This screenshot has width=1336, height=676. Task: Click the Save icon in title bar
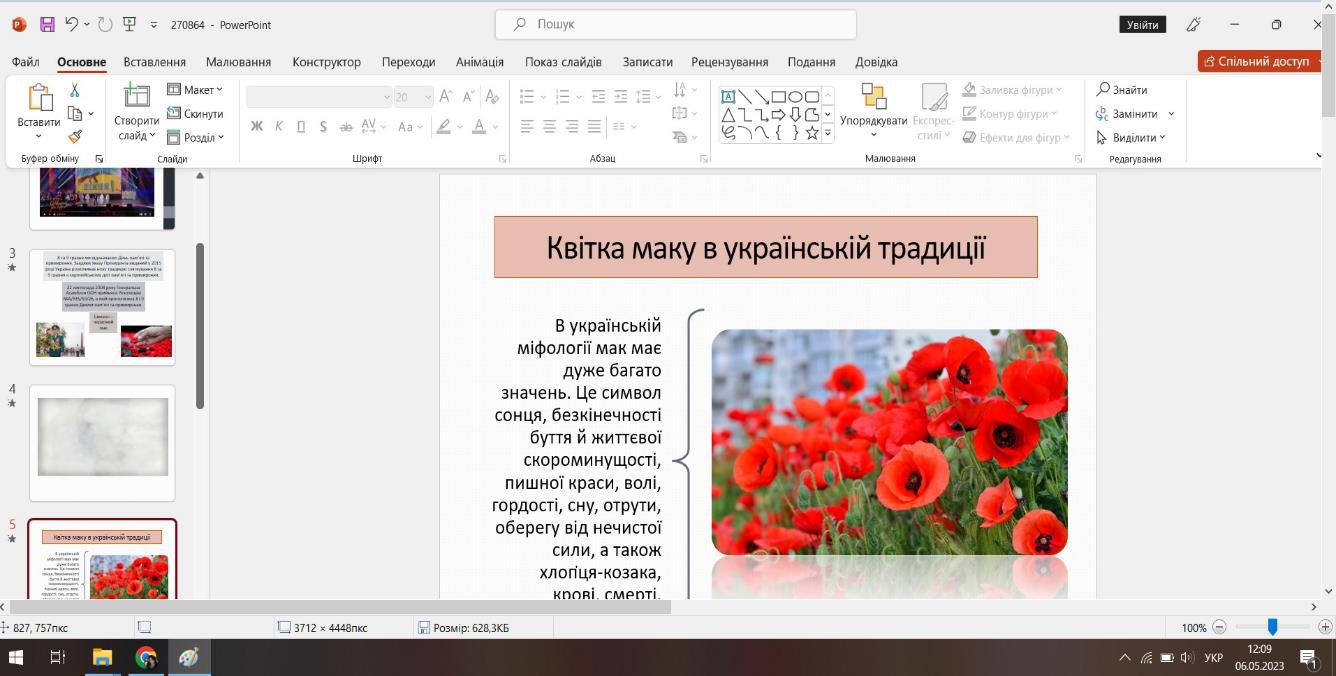pos(47,24)
